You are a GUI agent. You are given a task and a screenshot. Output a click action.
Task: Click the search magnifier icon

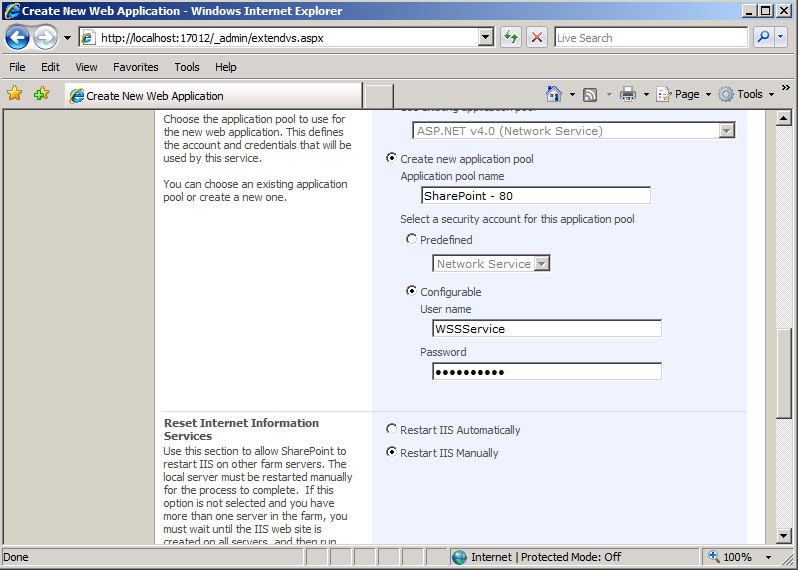pos(763,37)
